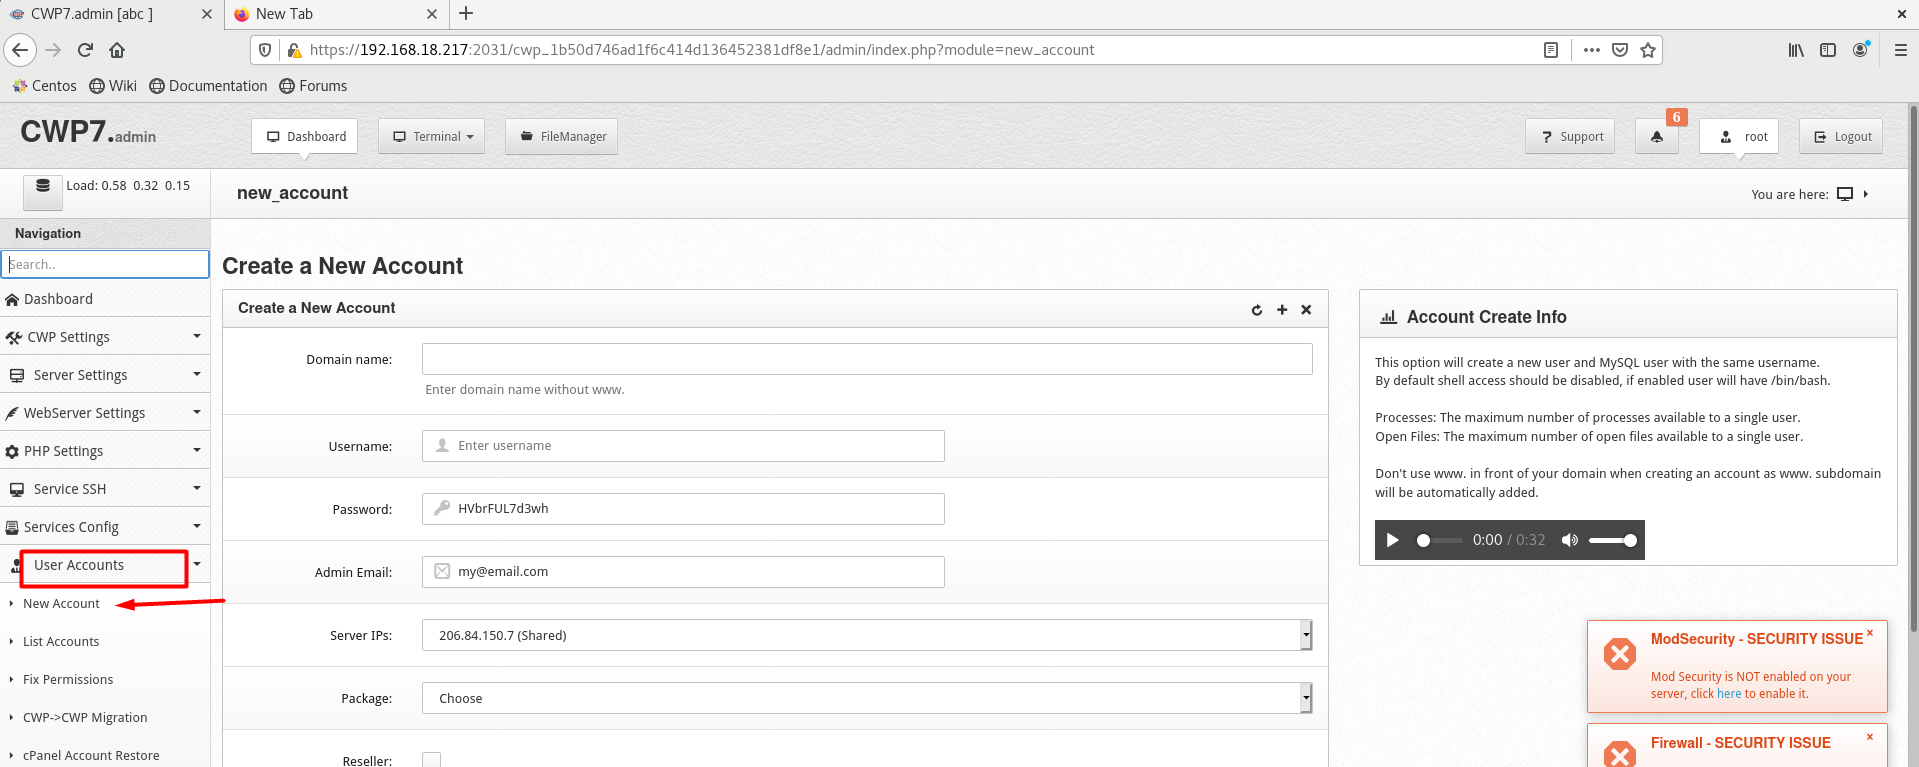Go back with the browser back arrow
The height and width of the screenshot is (767, 1919).
click(x=20, y=50)
